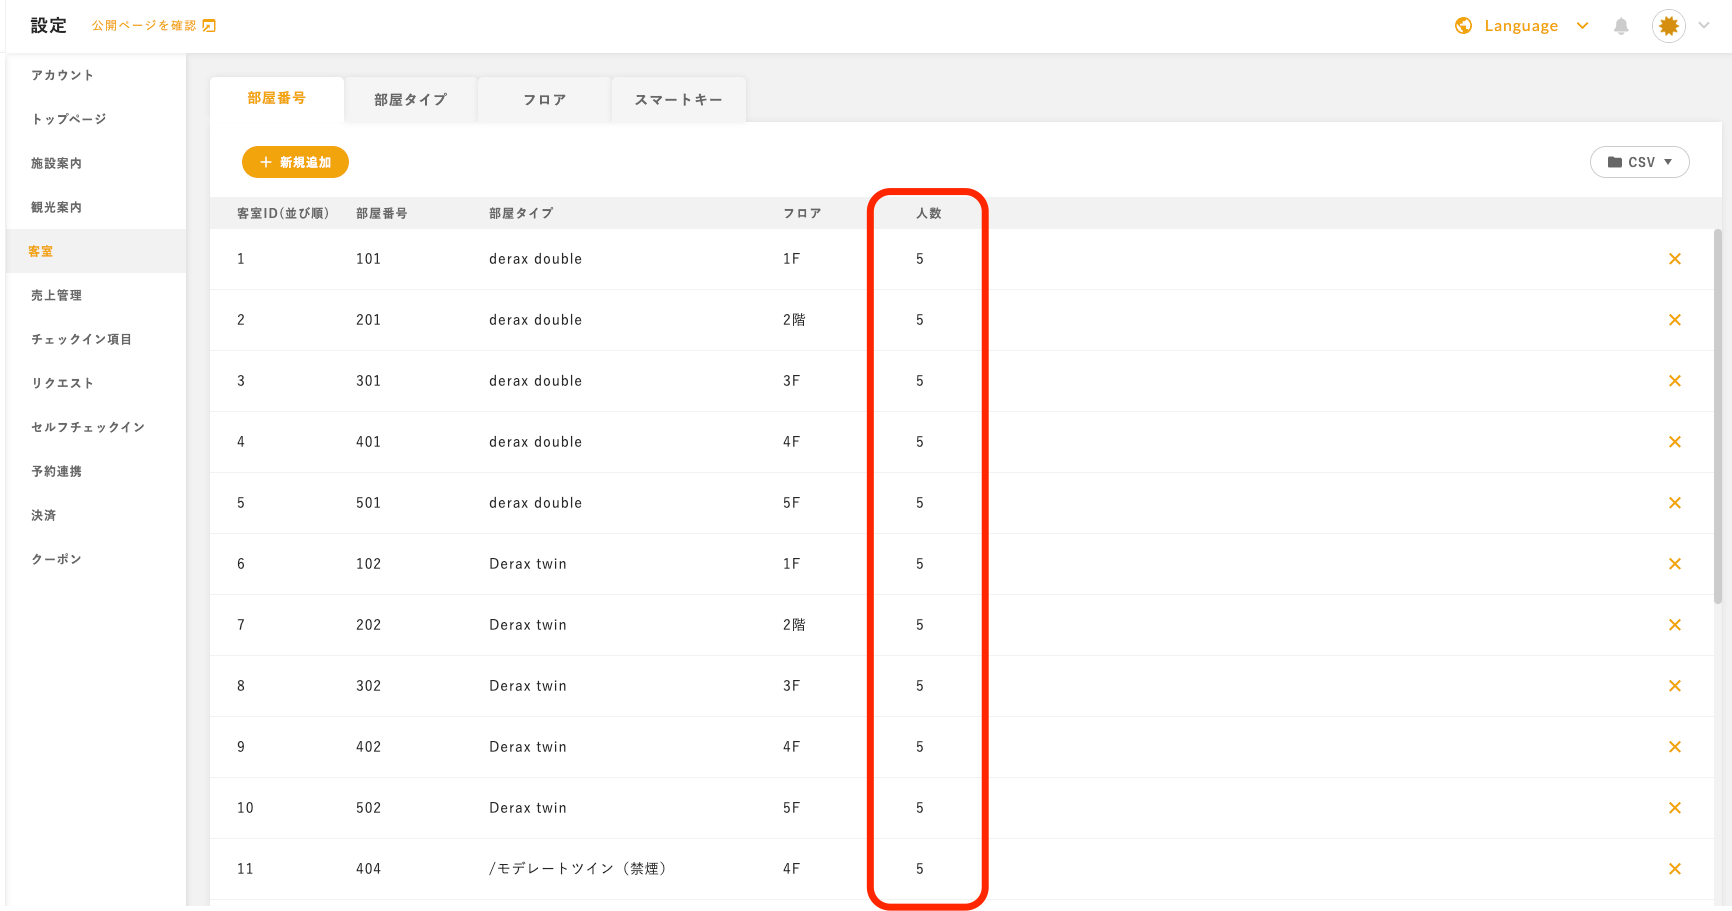The width and height of the screenshot is (1732, 911).
Task: Click room number 102 cell
Action: pyautogui.click(x=368, y=564)
